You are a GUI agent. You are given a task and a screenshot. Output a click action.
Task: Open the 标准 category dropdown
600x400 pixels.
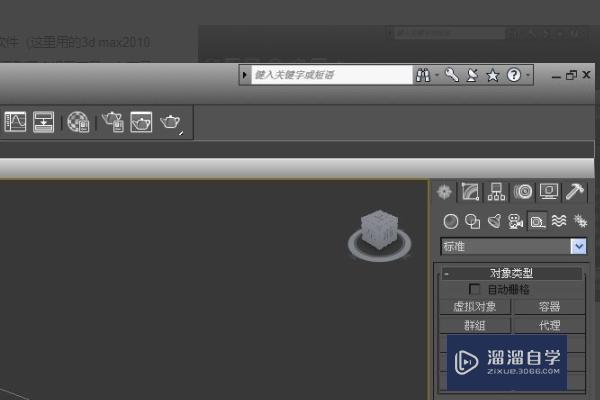tap(514, 247)
